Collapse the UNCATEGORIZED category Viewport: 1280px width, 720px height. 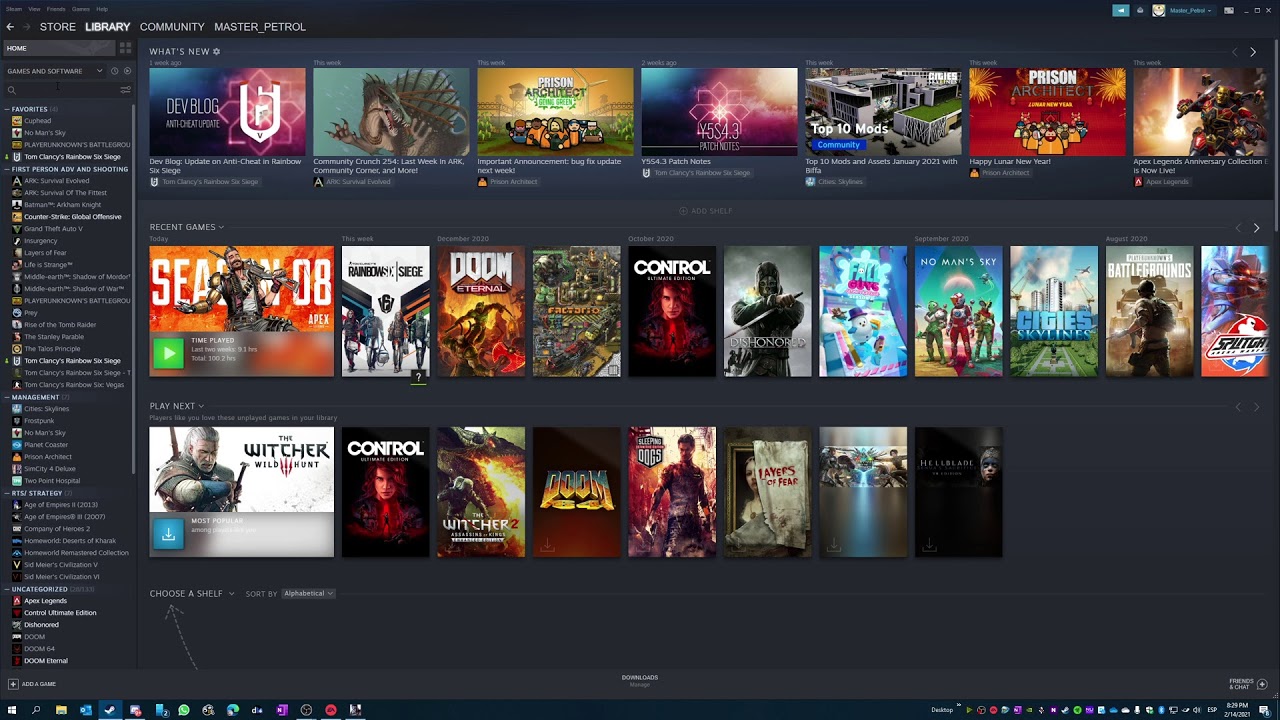coord(7,589)
